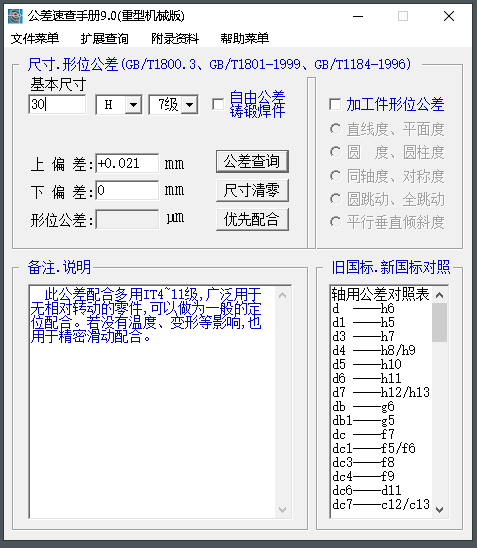Click the up arrow of 备注说明 scrollbar
The image size is (477, 548).
tap(283, 296)
